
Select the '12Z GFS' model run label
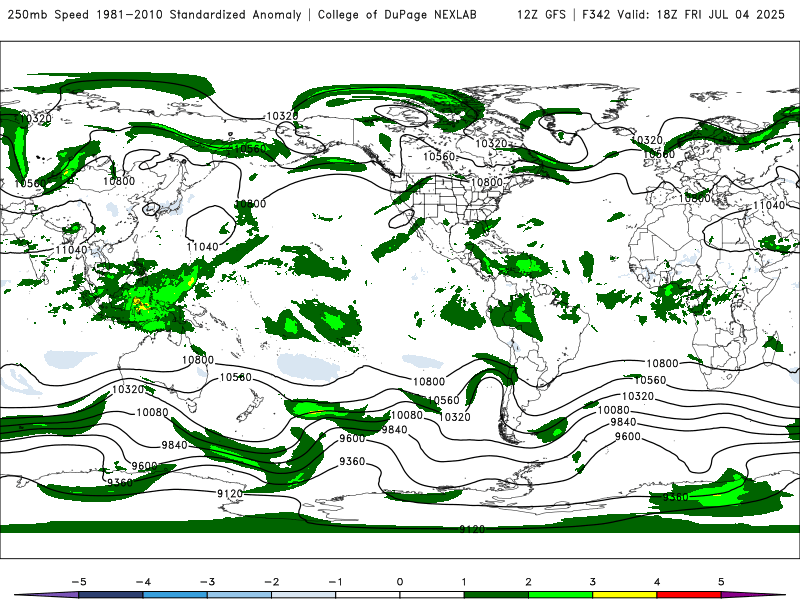click(x=541, y=14)
